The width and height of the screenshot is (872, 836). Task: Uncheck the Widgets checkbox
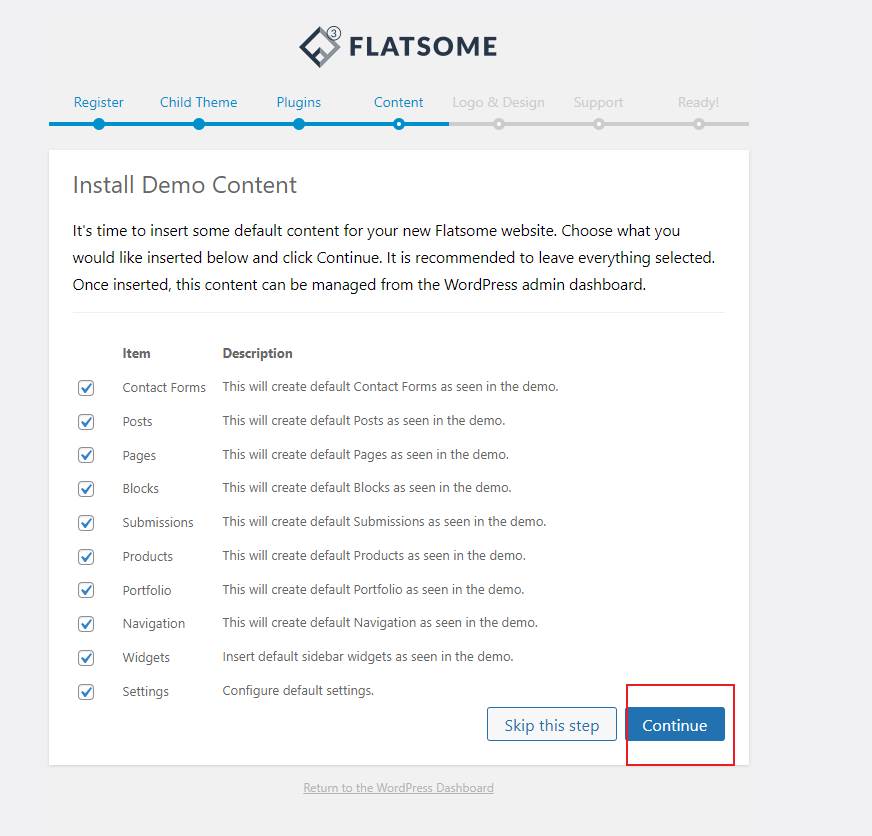[86, 658]
